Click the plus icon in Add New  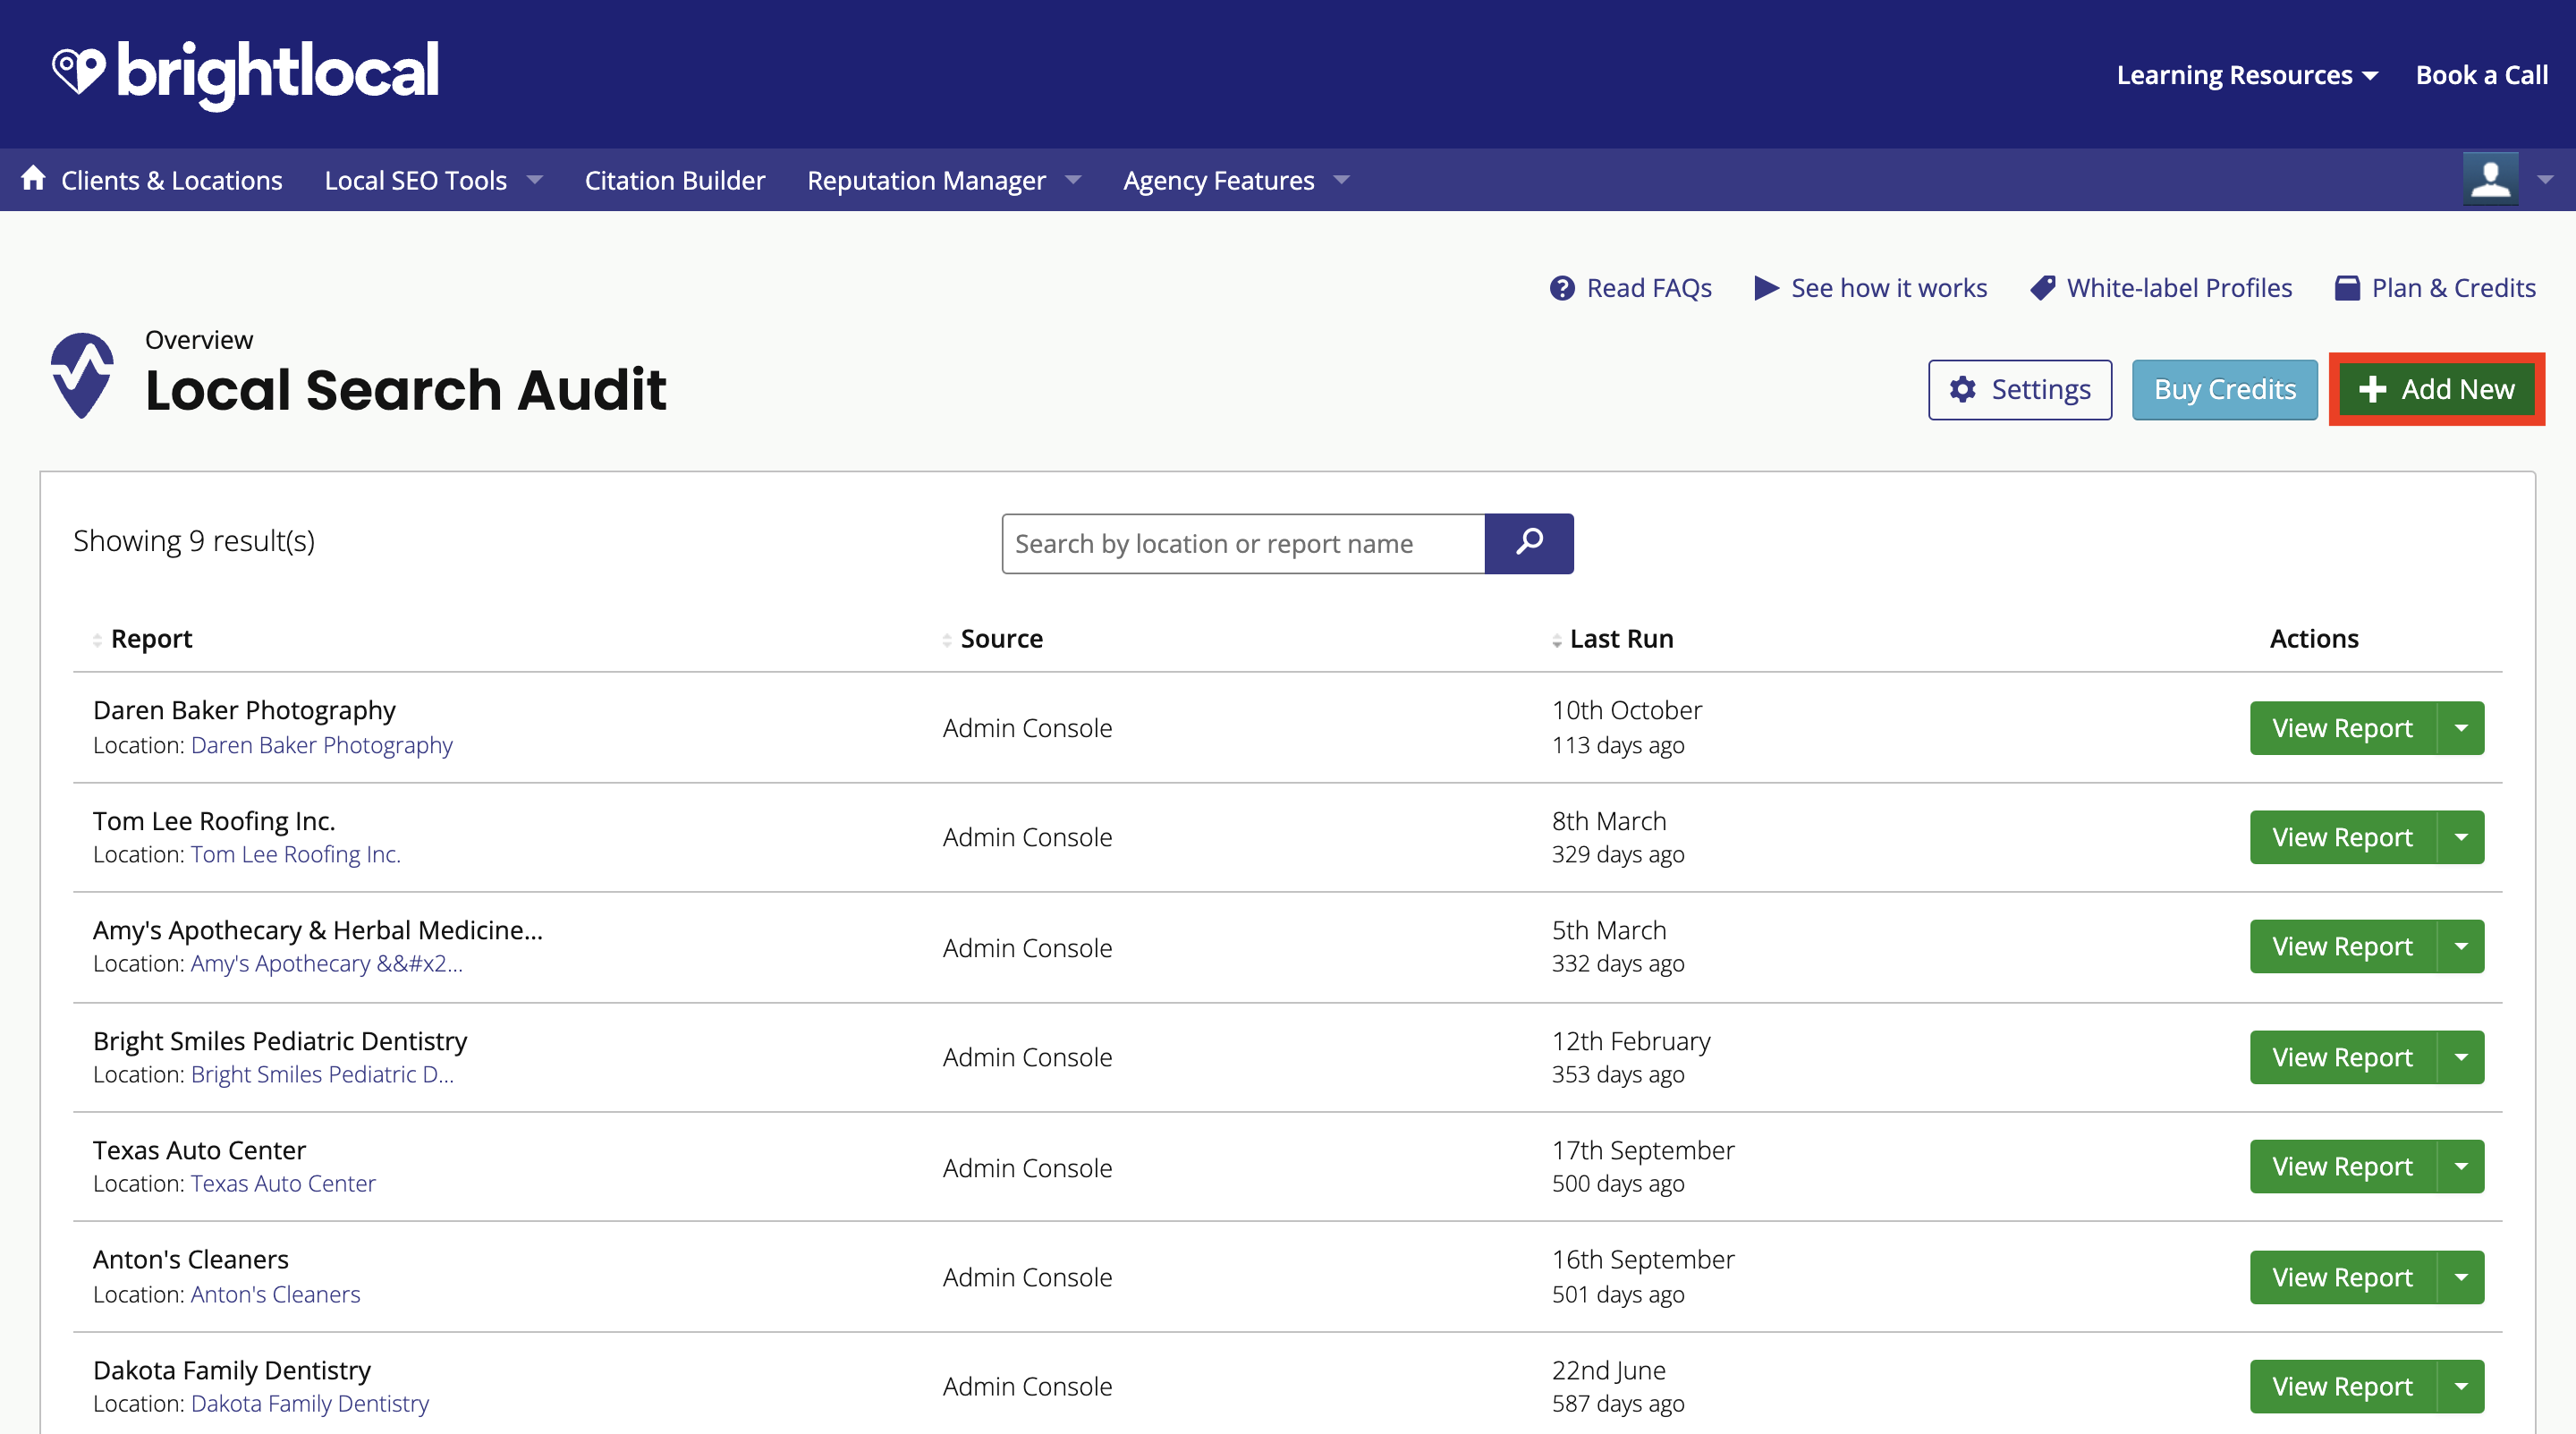coord(2372,389)
